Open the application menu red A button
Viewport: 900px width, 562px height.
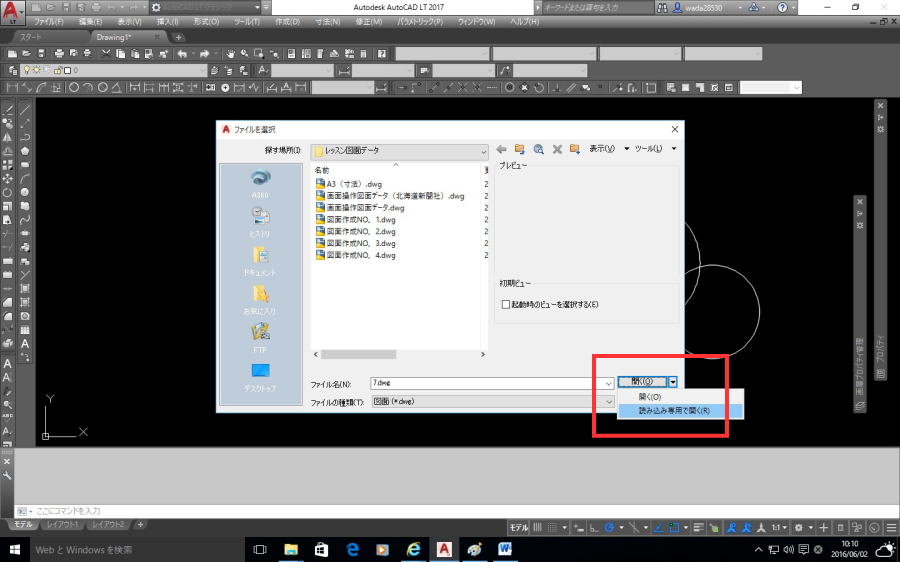click(13, 12)
